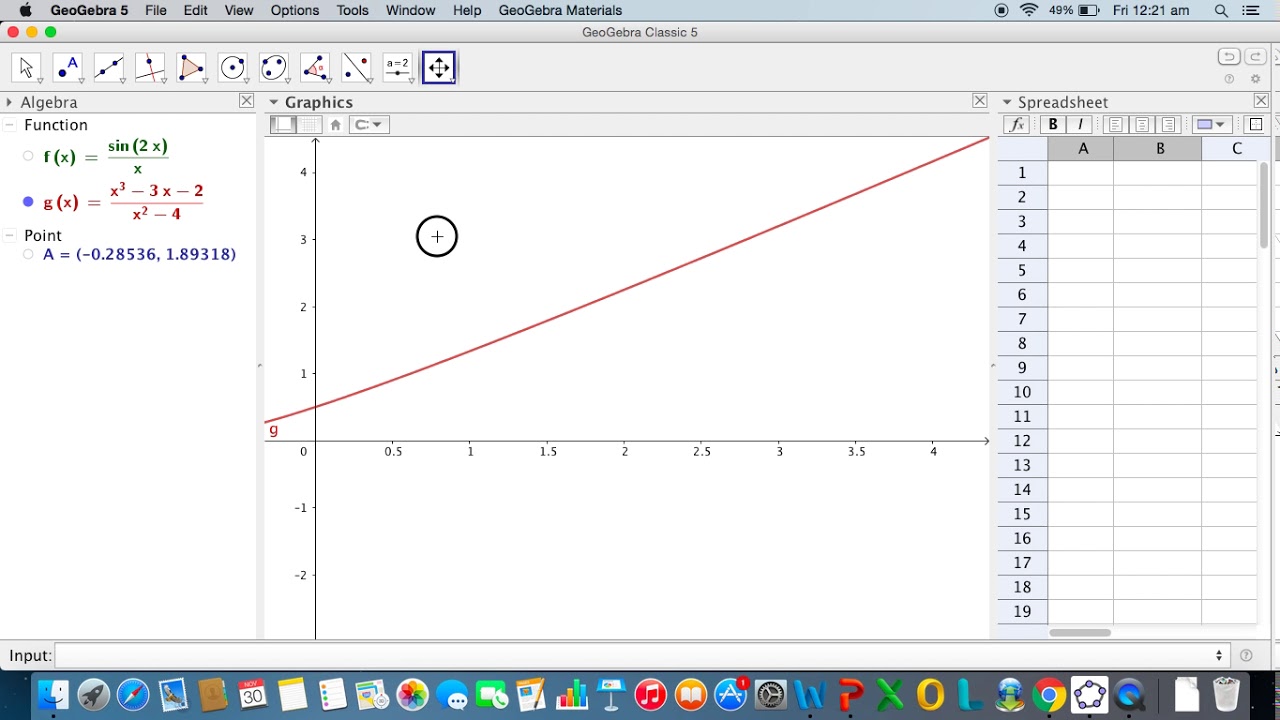This screenshot has height=720, width=1280.
Task: Pick the Reflect about Line tool
Action: tap(357, 68)
